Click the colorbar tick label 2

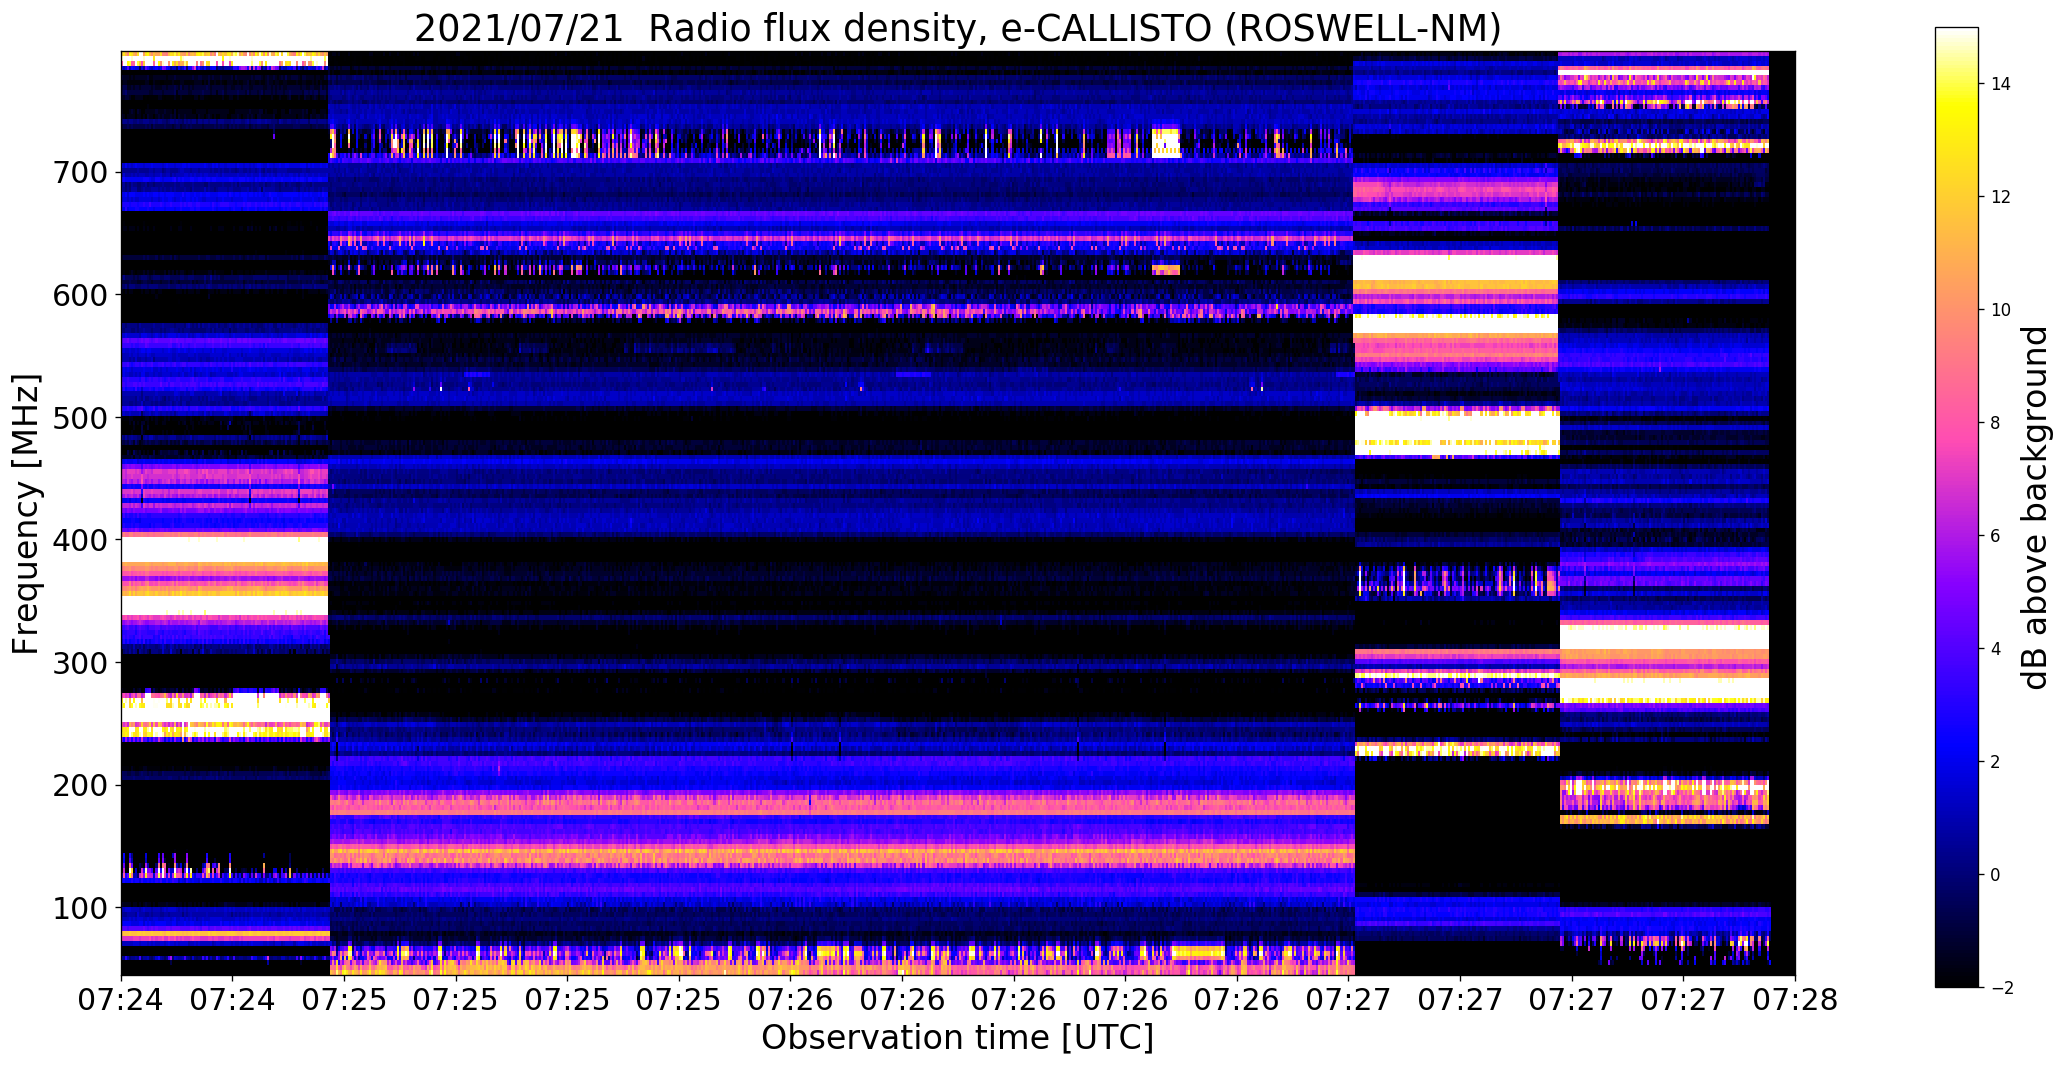[1996, 762]
